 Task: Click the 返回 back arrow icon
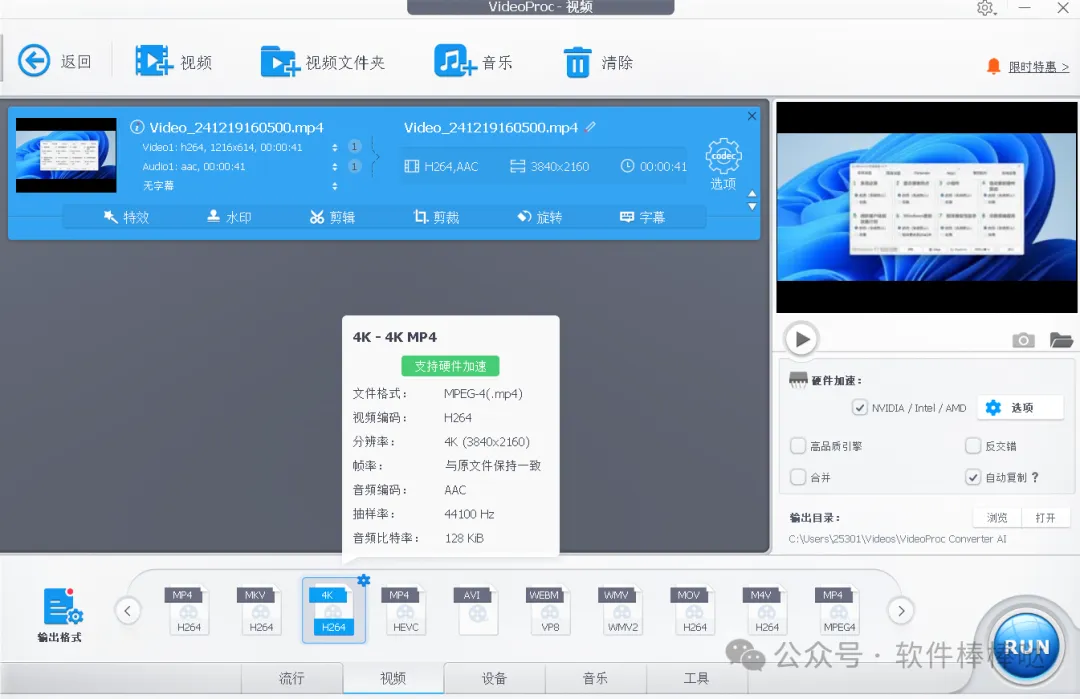coord(34,61)
